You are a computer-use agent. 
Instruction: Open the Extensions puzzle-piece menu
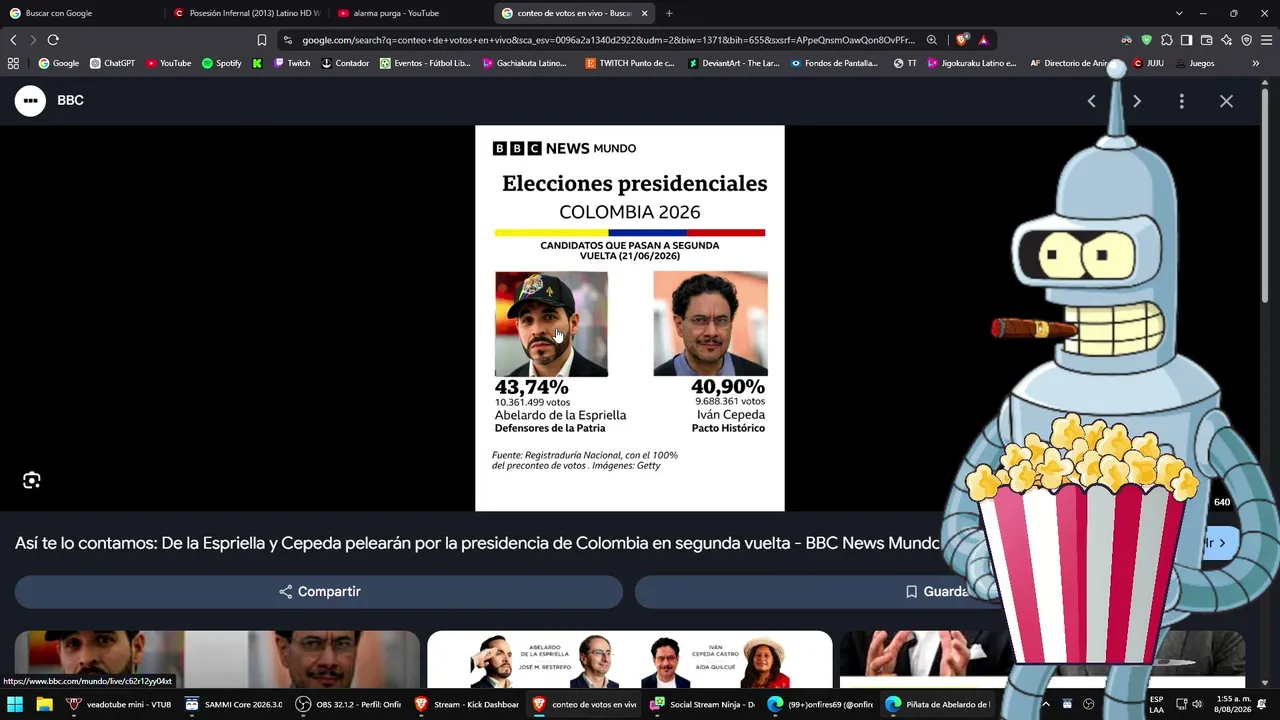[1166, 40]
